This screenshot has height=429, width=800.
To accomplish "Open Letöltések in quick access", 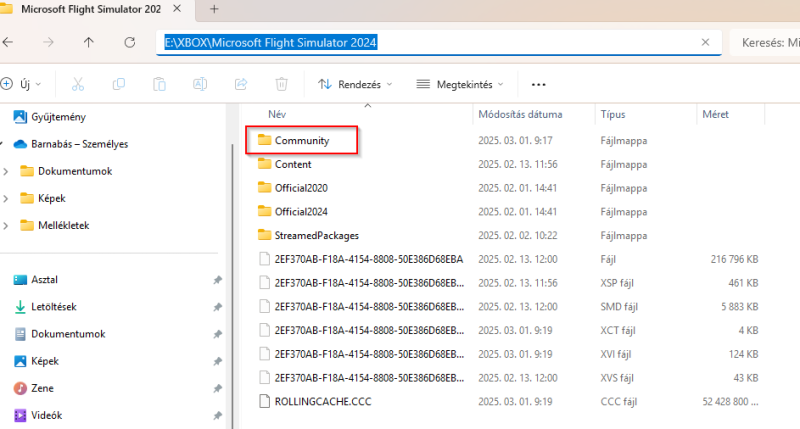I will pyautogui.click(x=45, y=307).
